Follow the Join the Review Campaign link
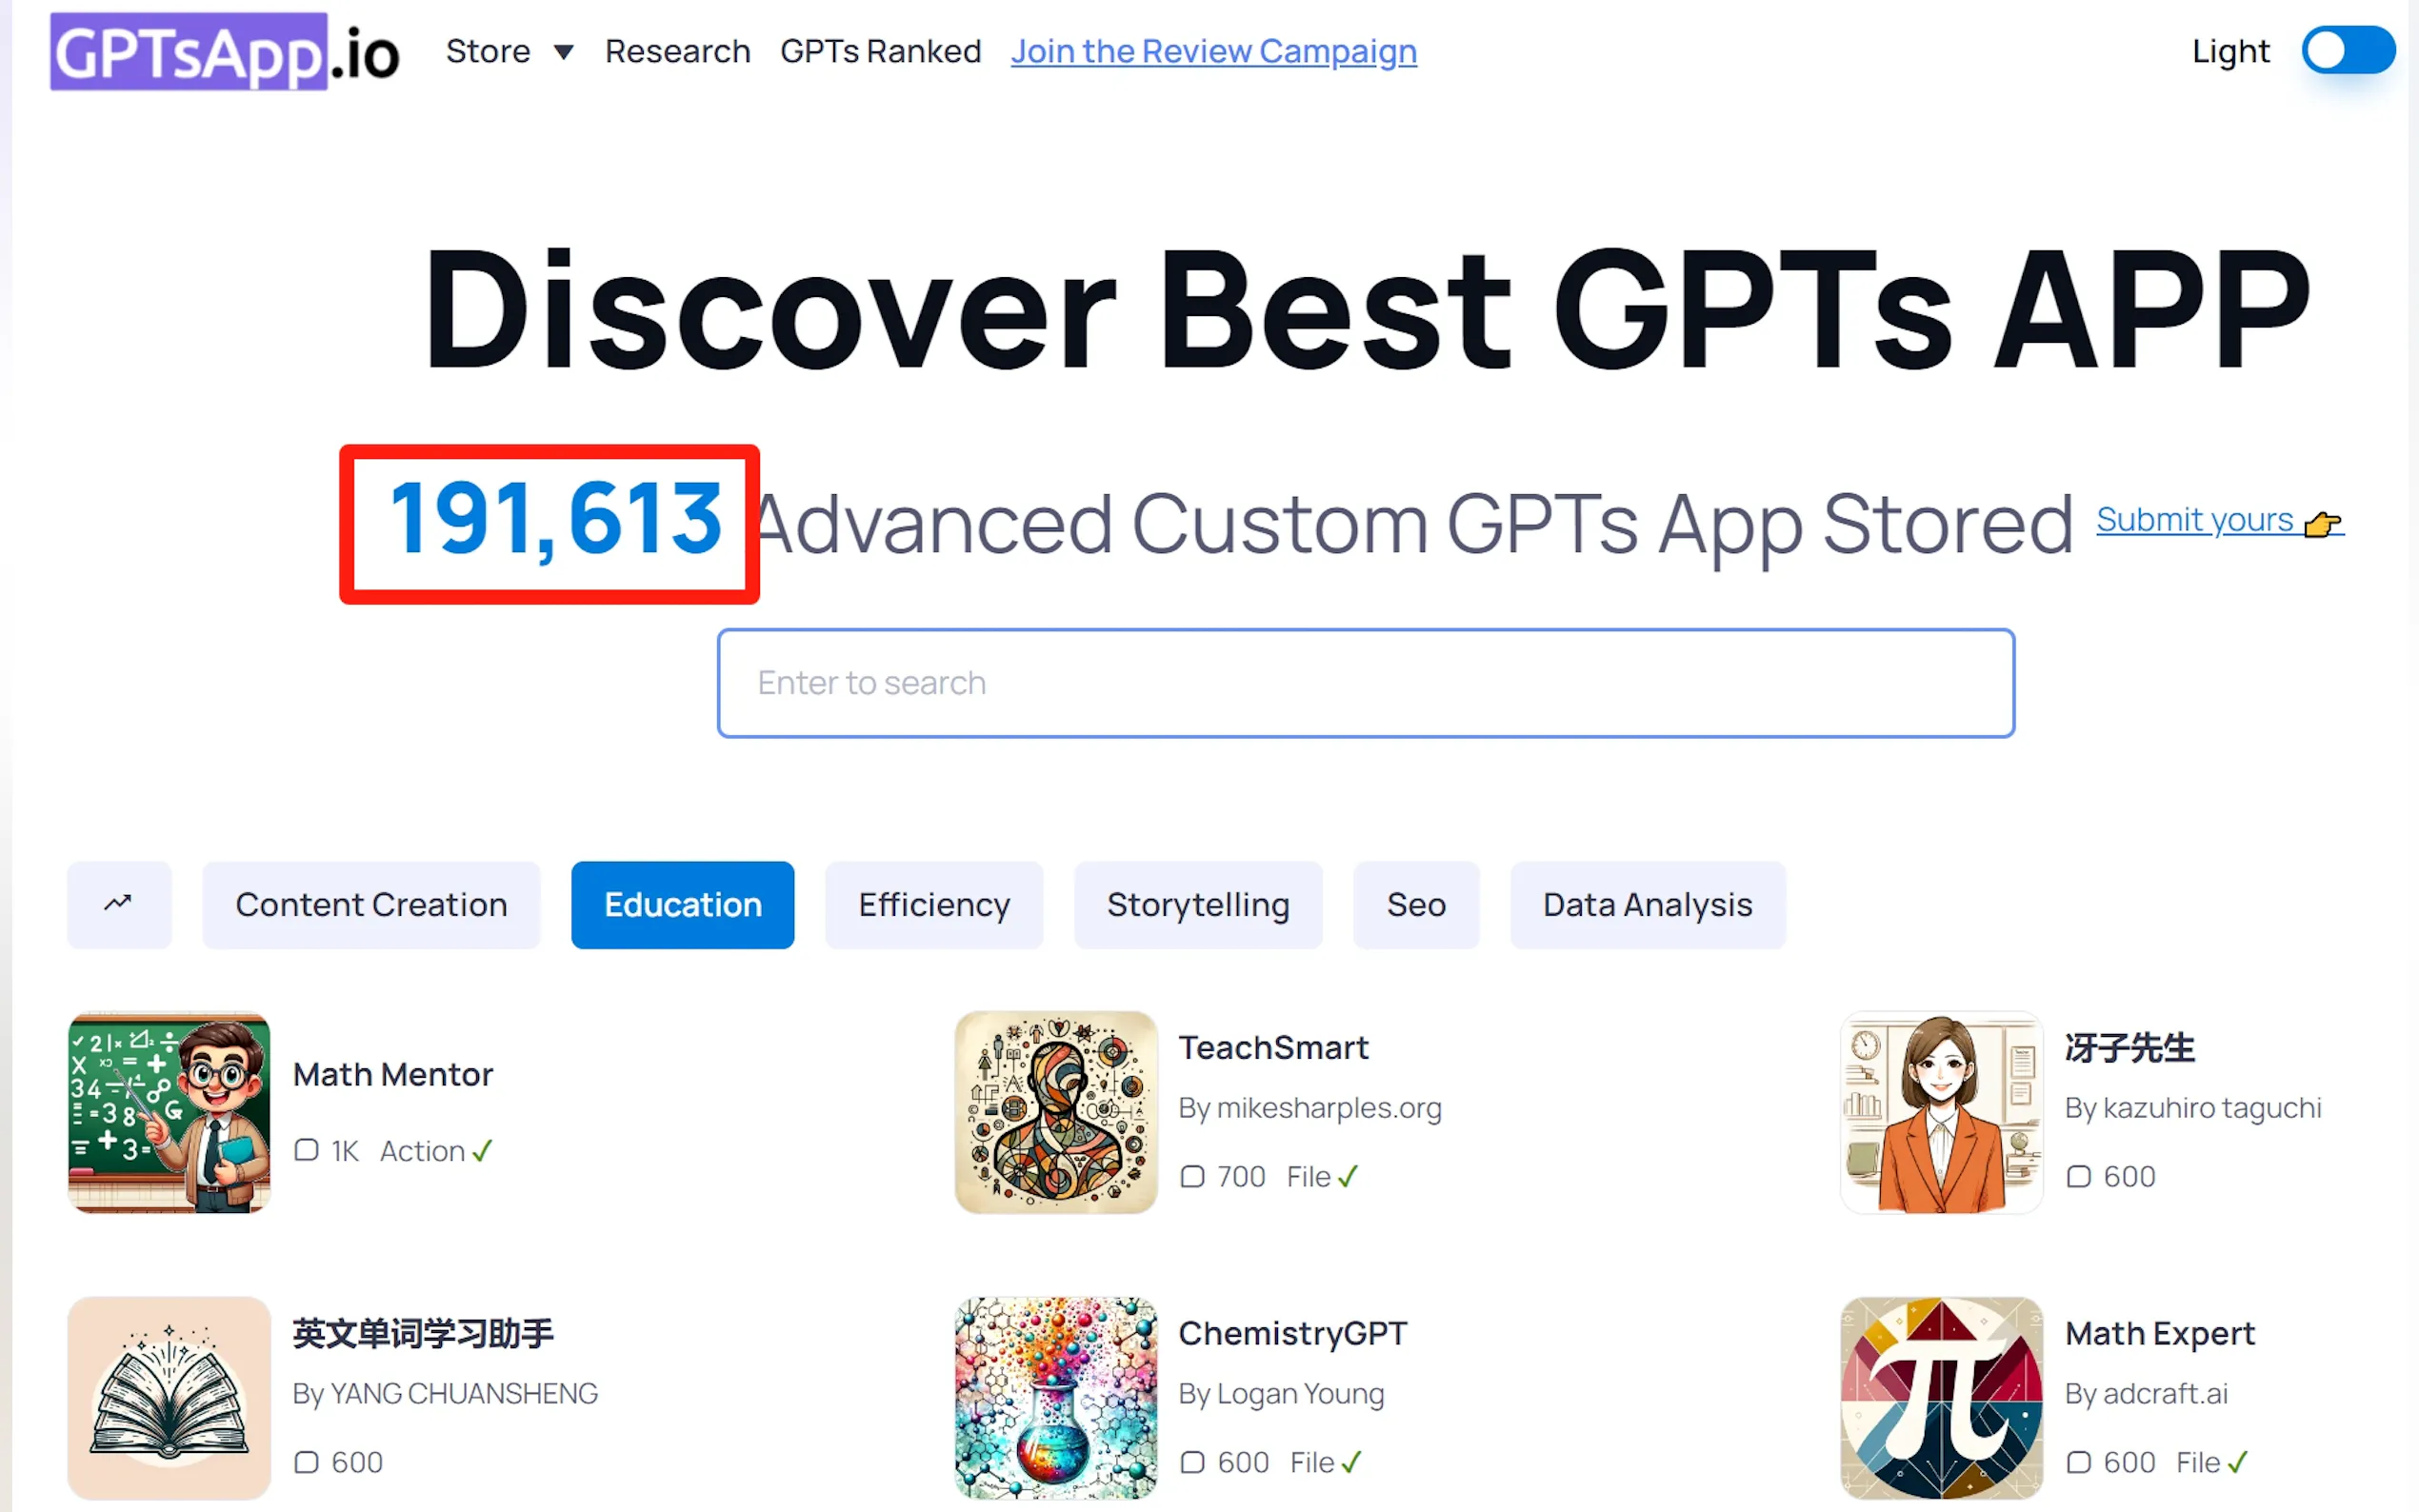 click(x=1214, y=51)
